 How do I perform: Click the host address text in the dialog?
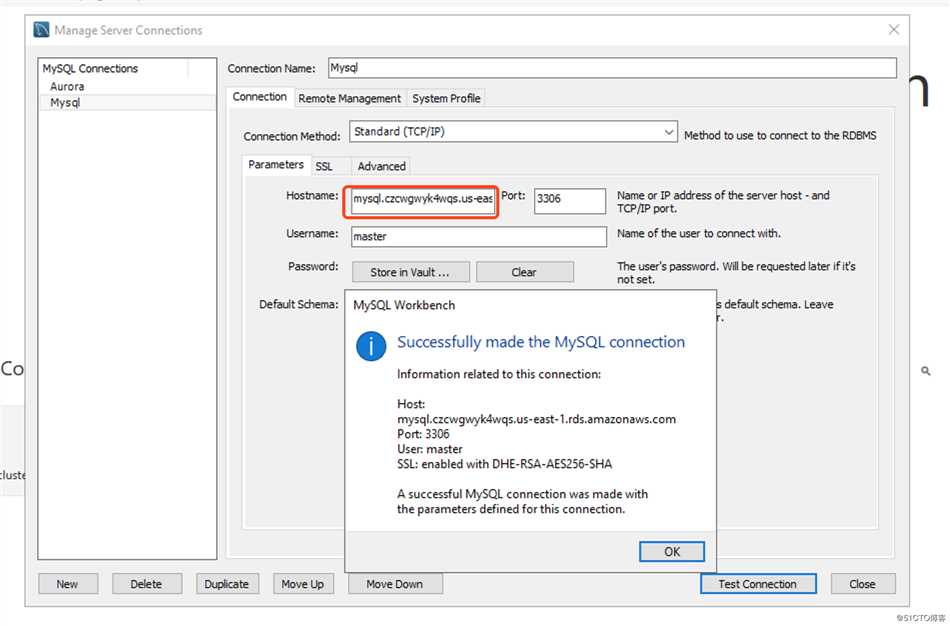pos(536,419)
